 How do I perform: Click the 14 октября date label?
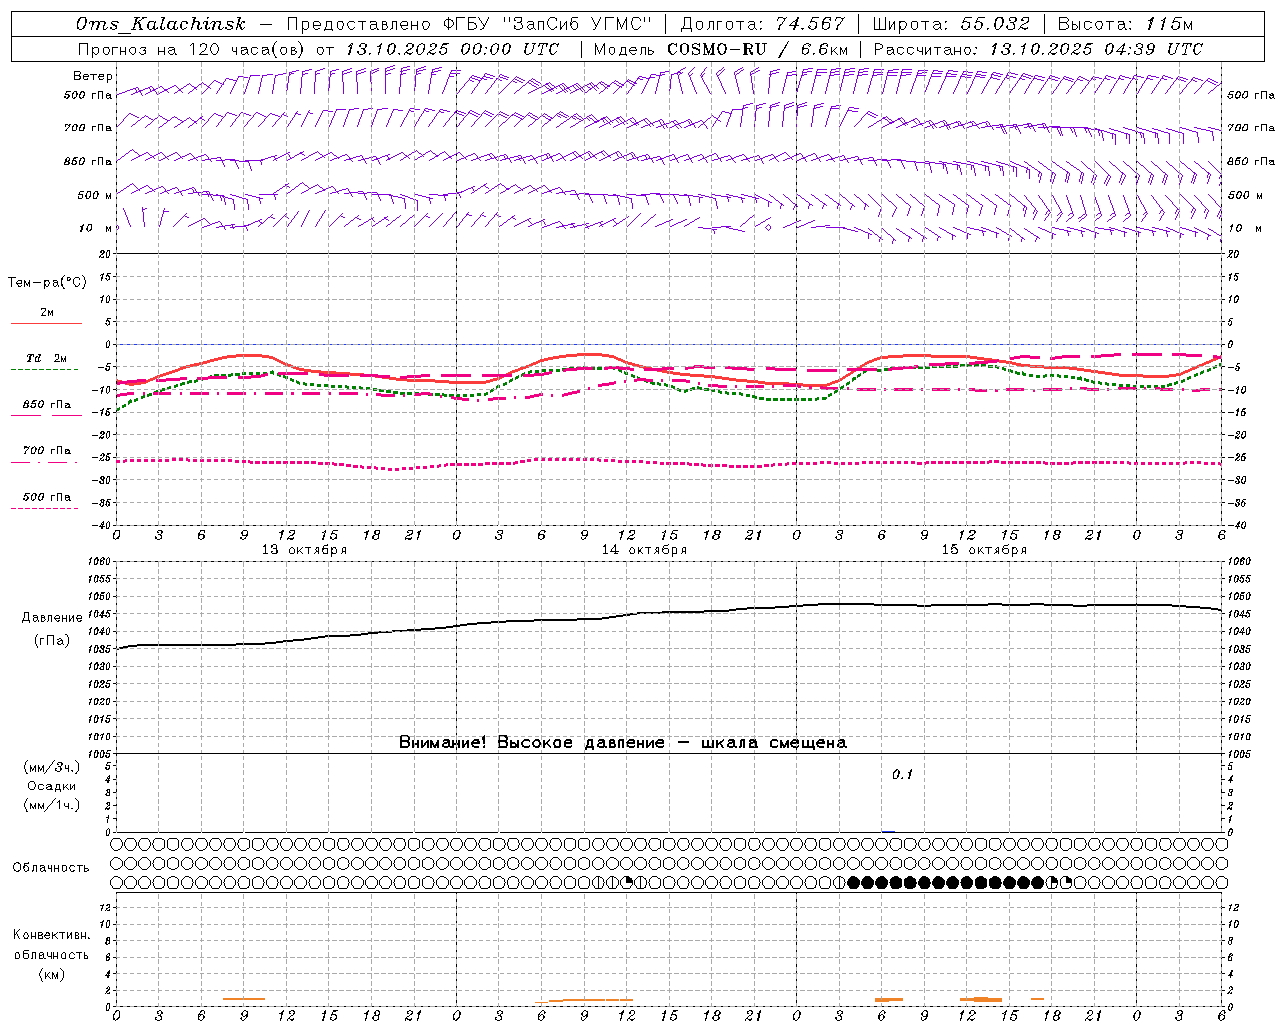click(x=644, y=550)
